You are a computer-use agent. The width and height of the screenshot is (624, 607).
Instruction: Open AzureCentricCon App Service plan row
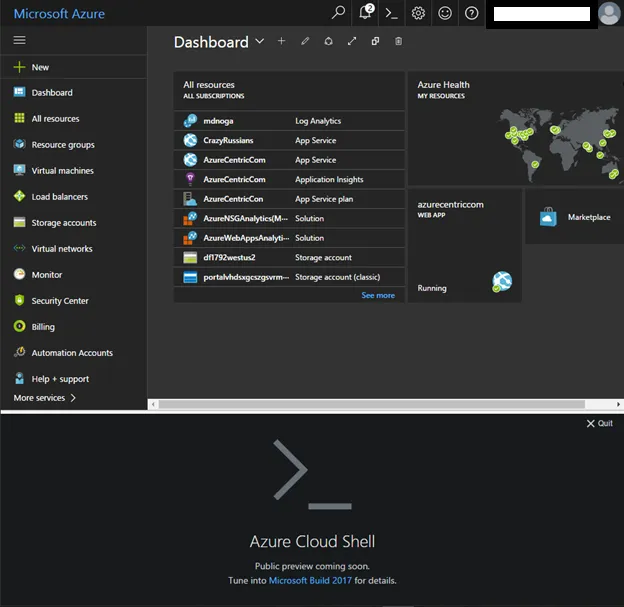click(x=289, y=199)
